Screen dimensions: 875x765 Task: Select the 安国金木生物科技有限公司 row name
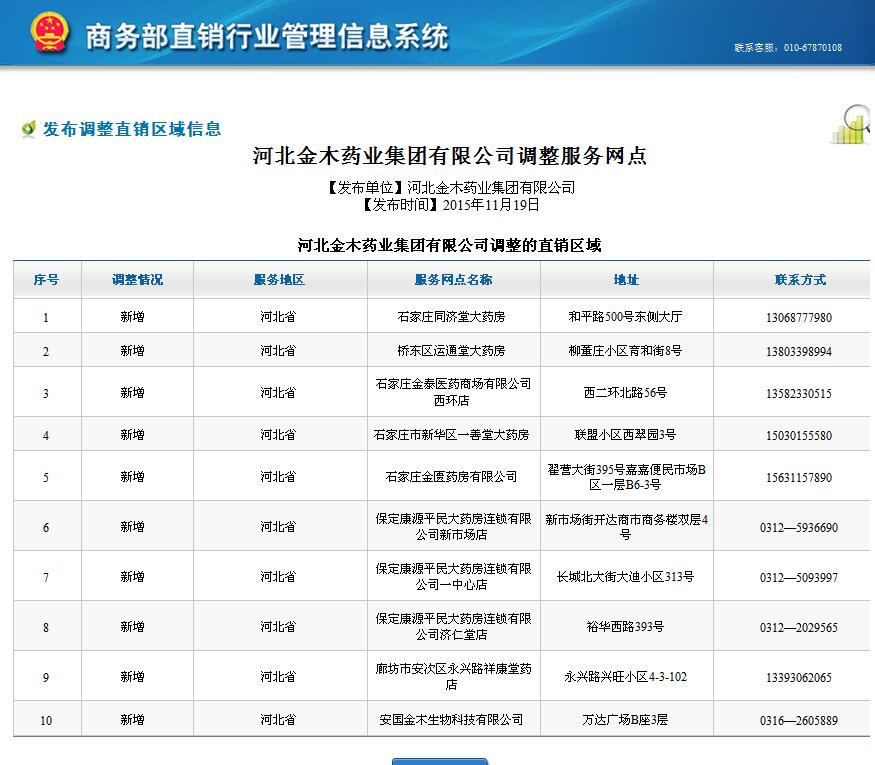point(452,720)
